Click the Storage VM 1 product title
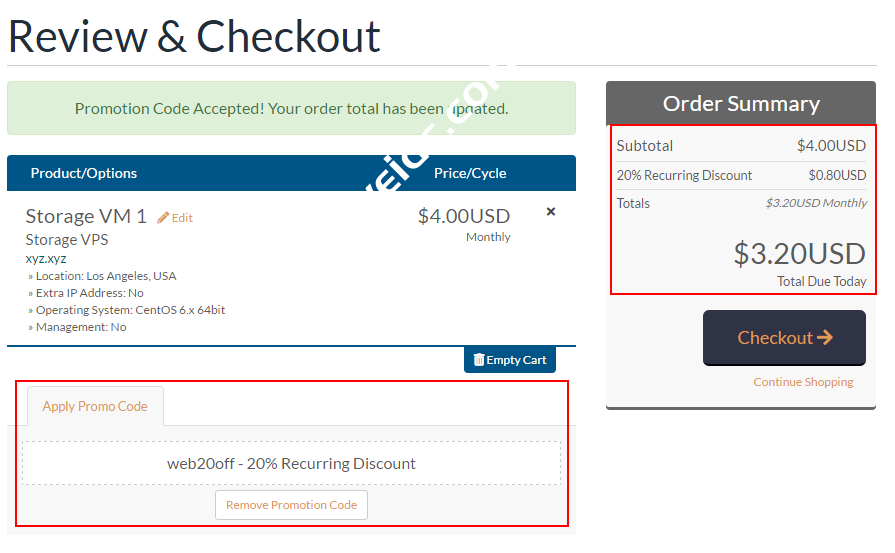Screen dimensions: 895x553 (x=86, y=216)
